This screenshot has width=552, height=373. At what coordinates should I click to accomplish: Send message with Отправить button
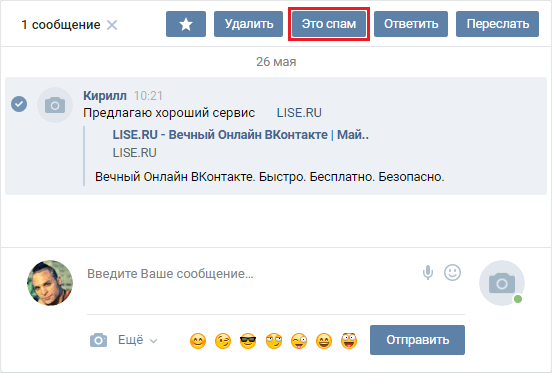pos(417,340)
